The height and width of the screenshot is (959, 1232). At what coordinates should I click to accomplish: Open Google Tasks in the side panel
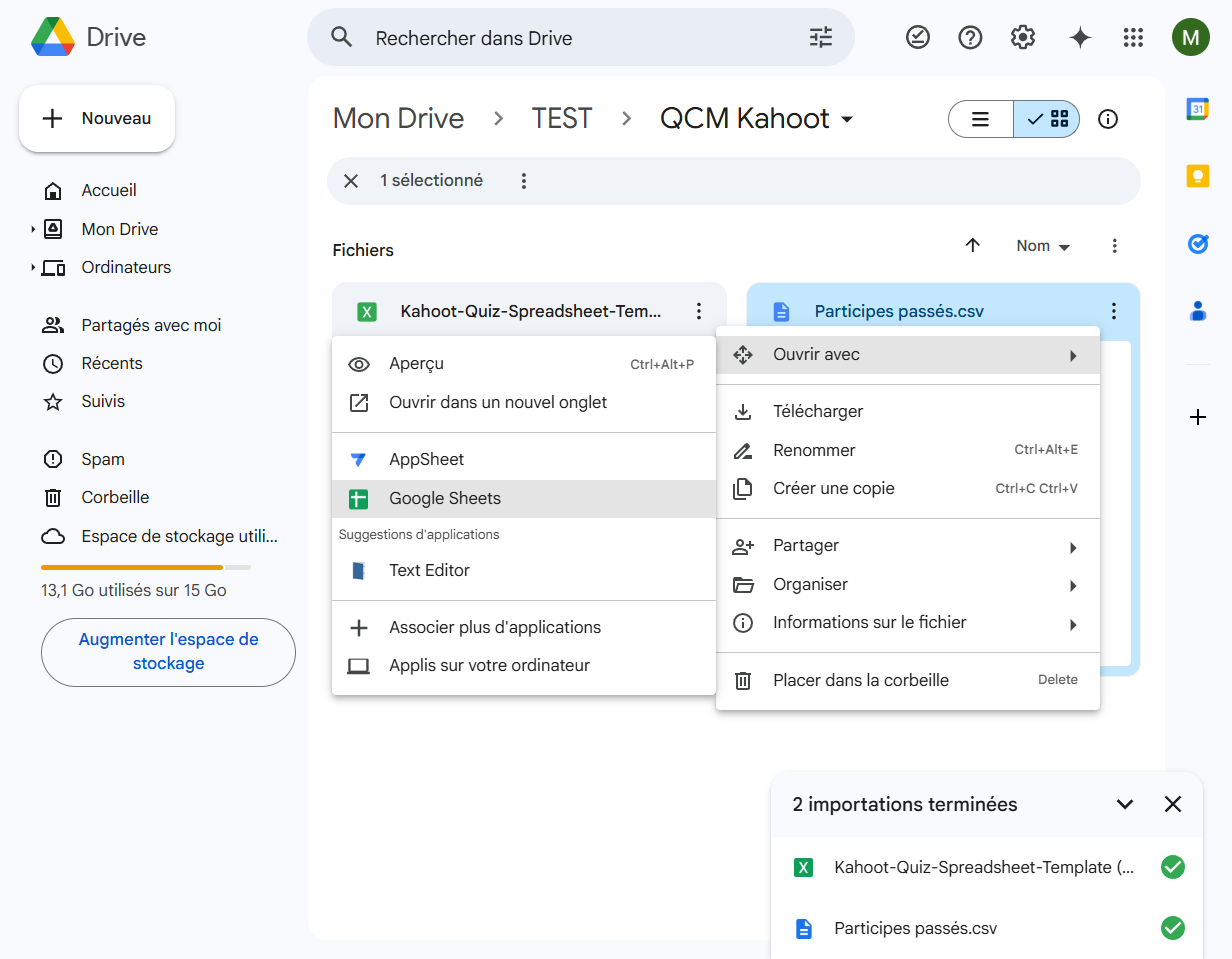[x=1198, y=243]
